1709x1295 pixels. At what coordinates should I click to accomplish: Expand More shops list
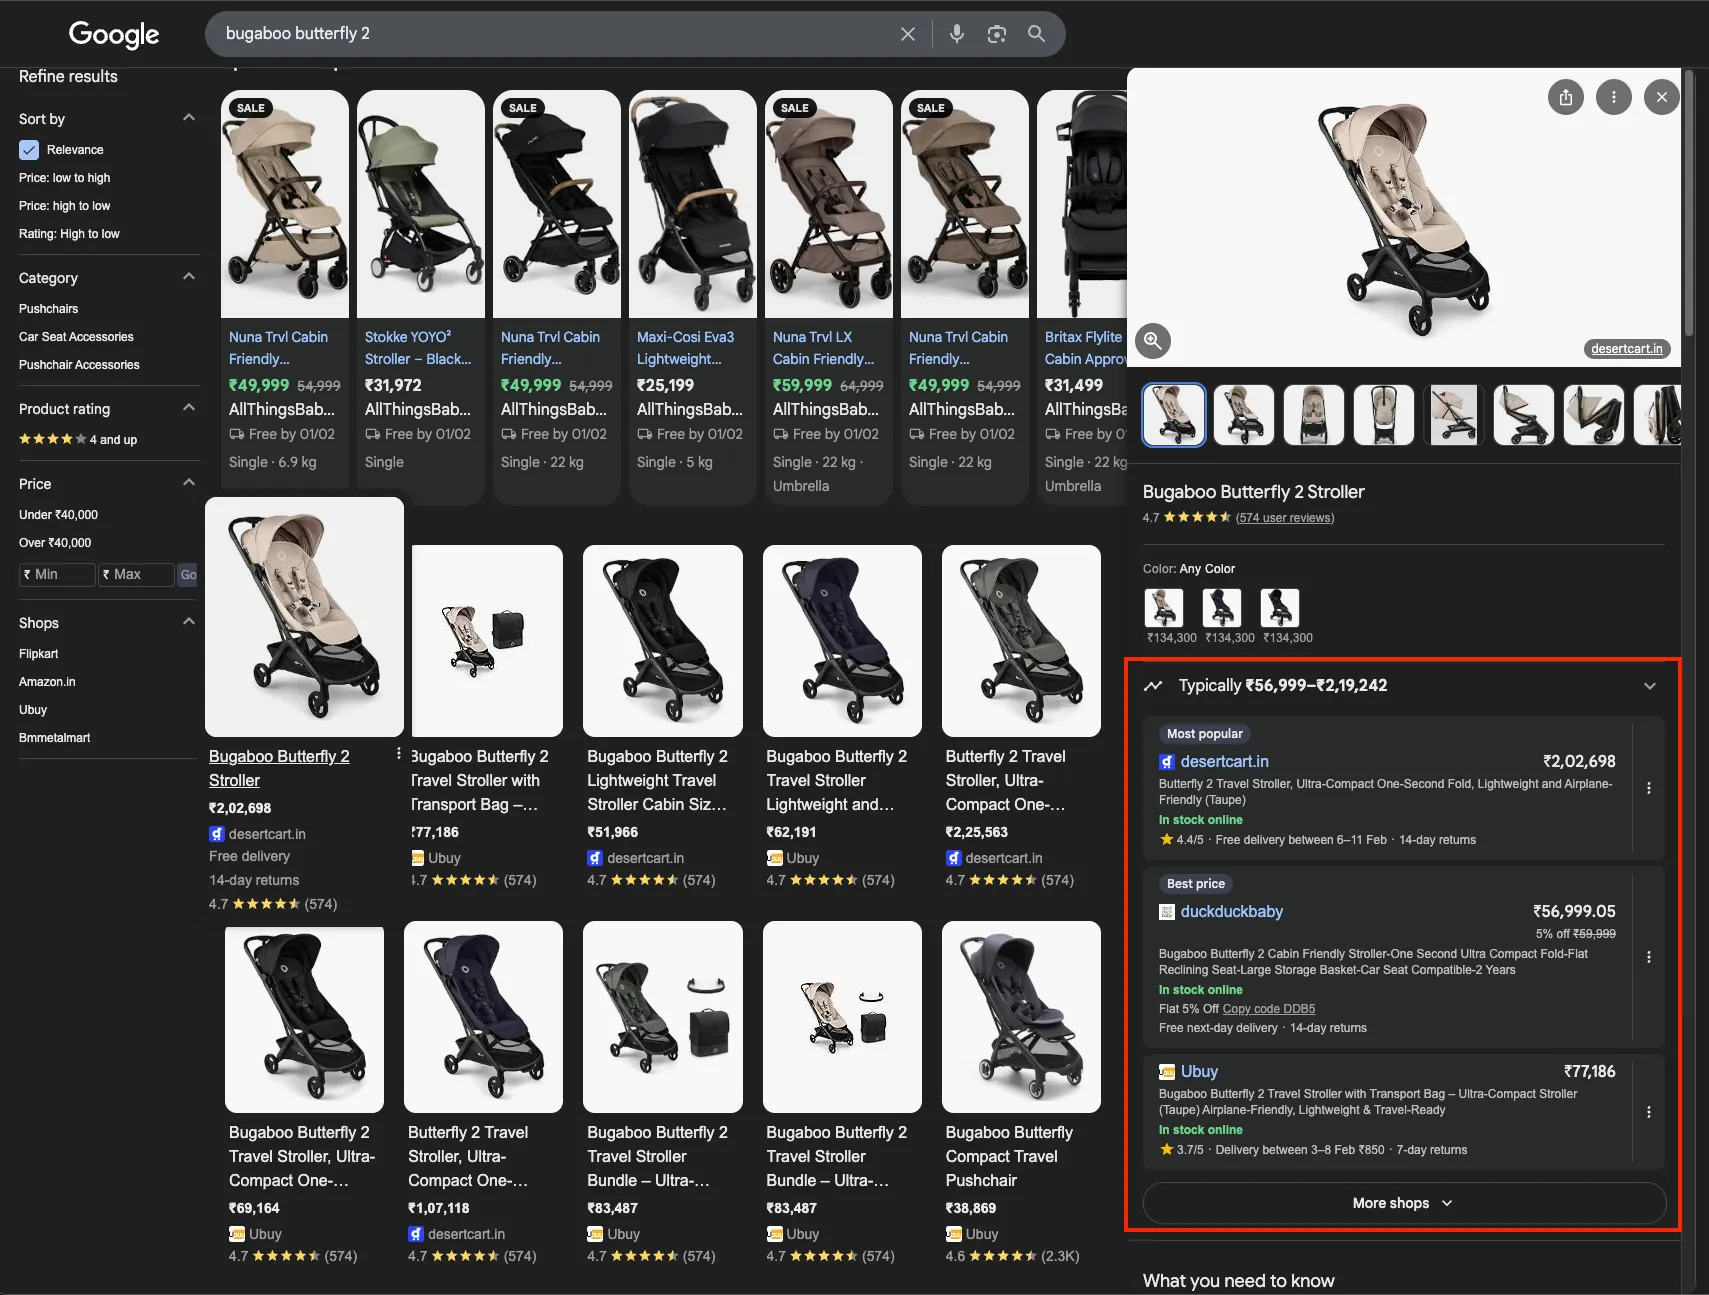(1404, 1203)
